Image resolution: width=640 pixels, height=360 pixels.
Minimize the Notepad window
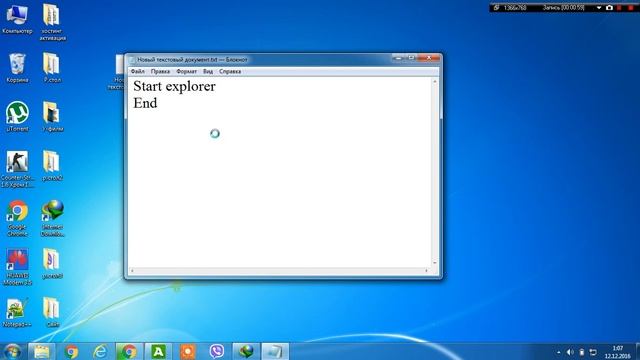tap(398, 58)
